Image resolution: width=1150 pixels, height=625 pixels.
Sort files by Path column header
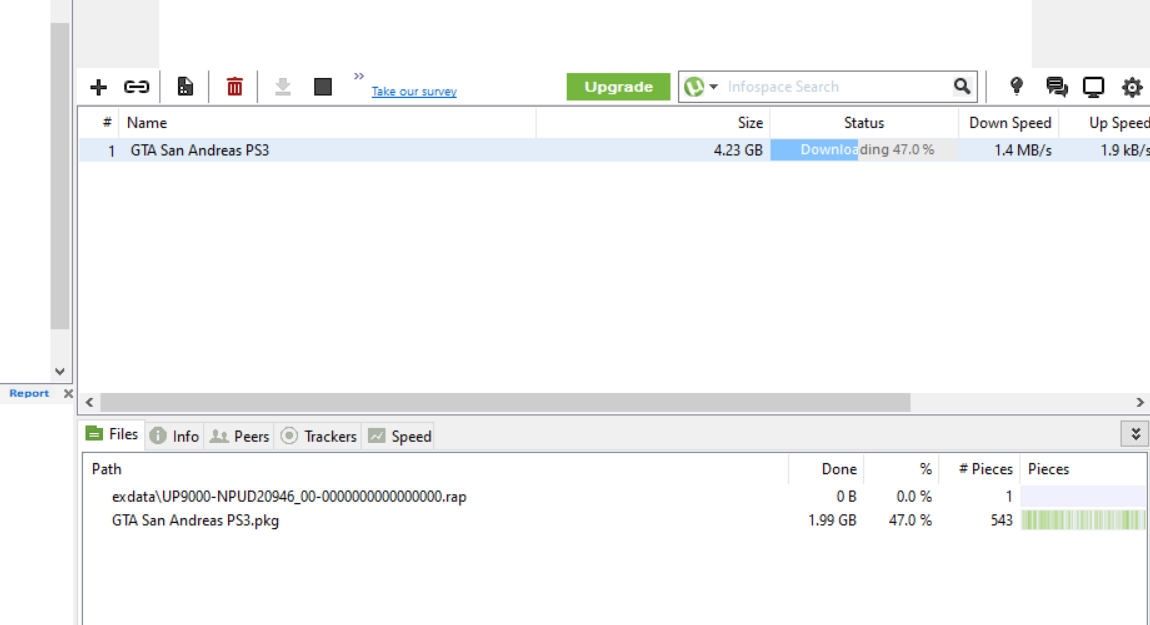tap(436, 469)
